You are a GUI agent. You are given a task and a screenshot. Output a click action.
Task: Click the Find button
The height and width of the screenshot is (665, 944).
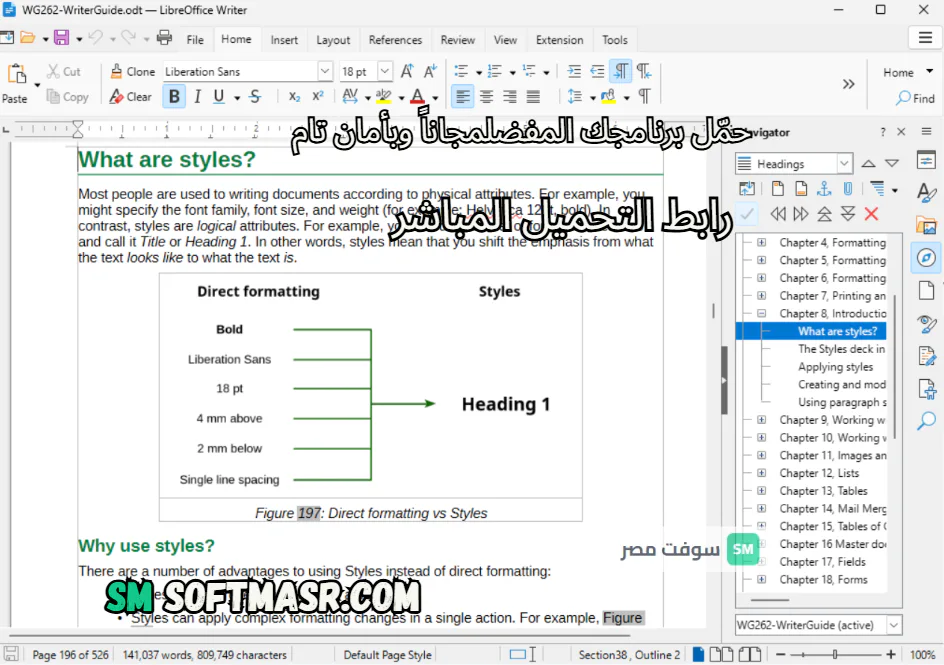click(915, 97)
